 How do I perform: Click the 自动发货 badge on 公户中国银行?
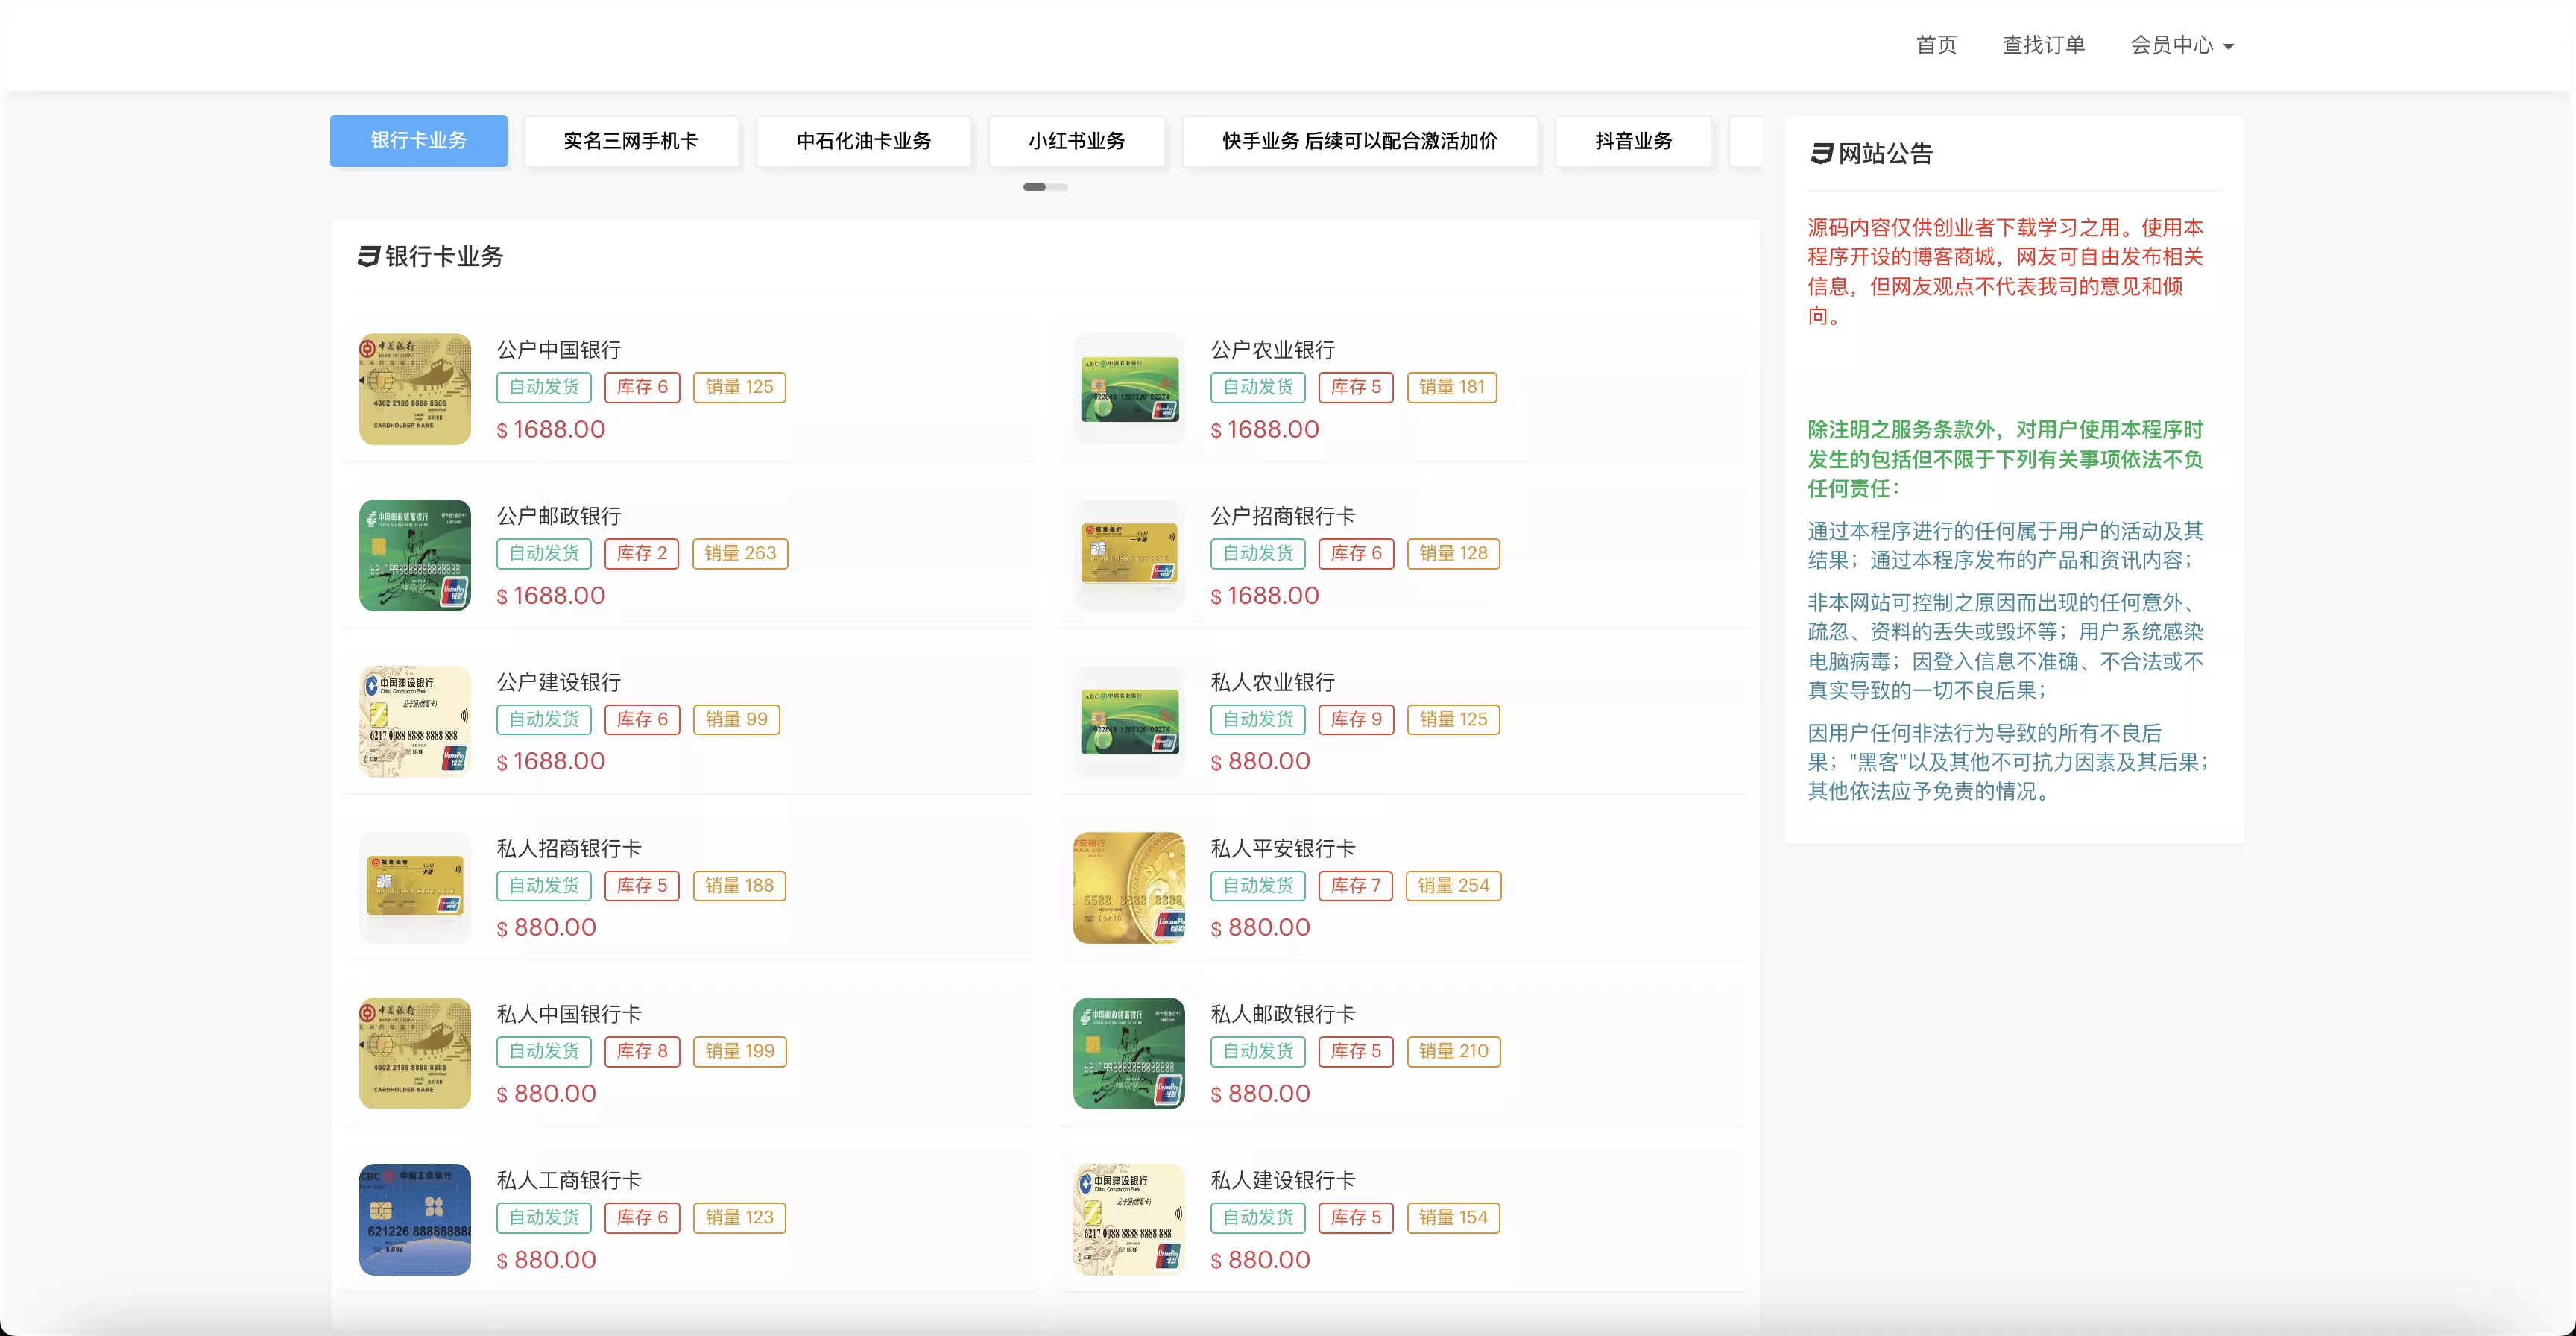543,387
